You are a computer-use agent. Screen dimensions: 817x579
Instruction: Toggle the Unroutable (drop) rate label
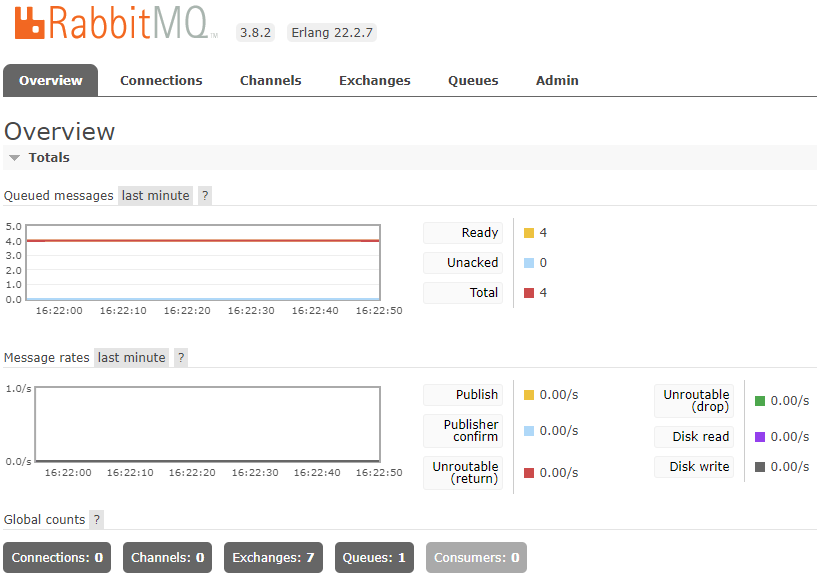(694, 401)
